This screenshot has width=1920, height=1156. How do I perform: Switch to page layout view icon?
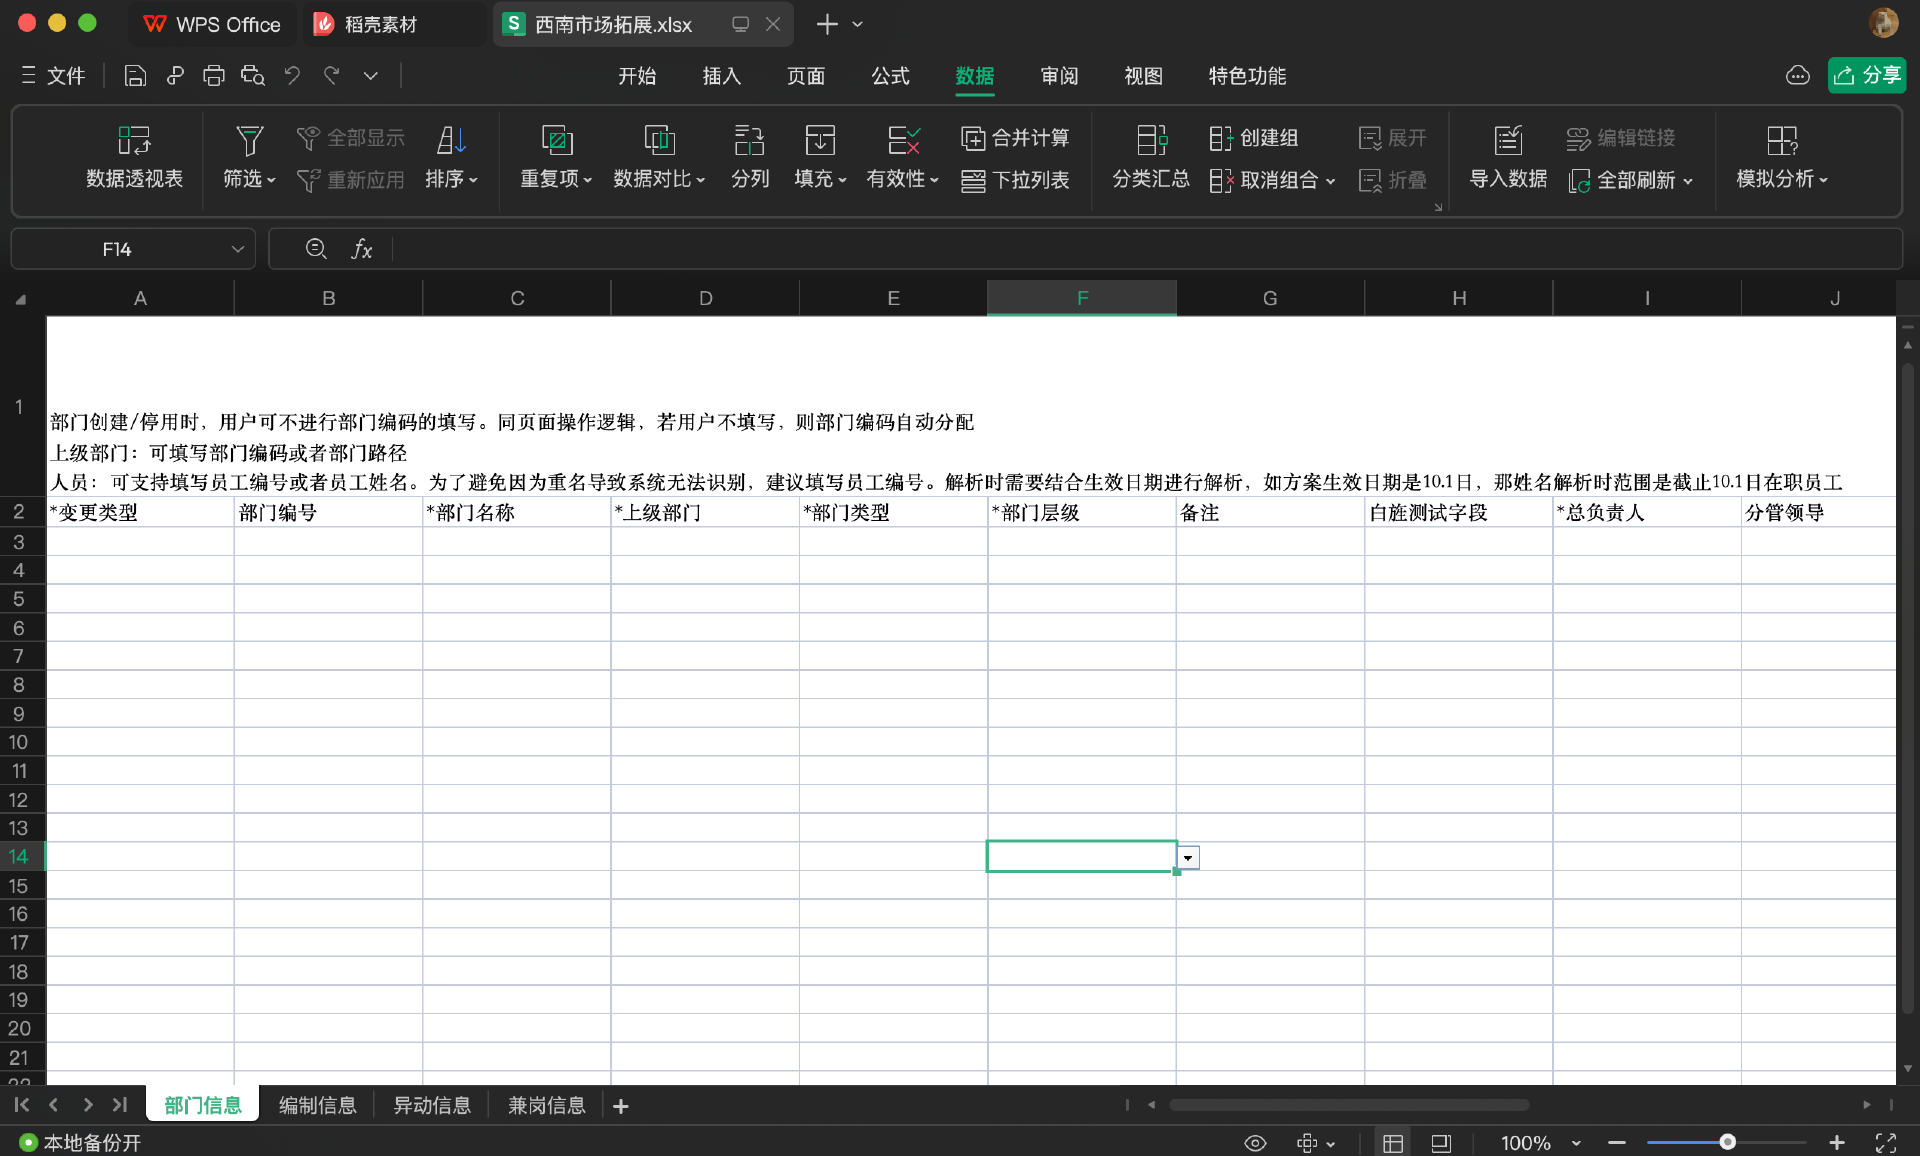(x=1441, y=1143)
